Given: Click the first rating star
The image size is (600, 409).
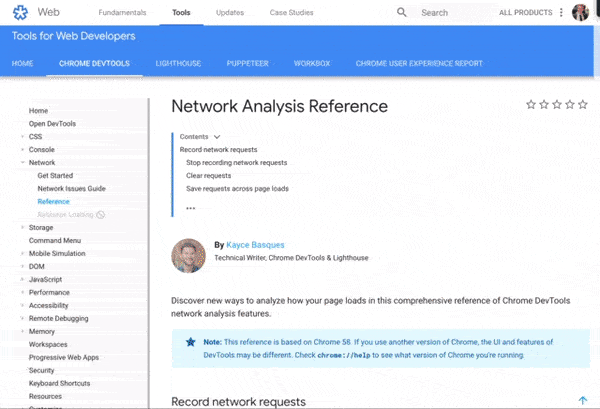Looking at the screenshot, I should click(x=531, y=104).
